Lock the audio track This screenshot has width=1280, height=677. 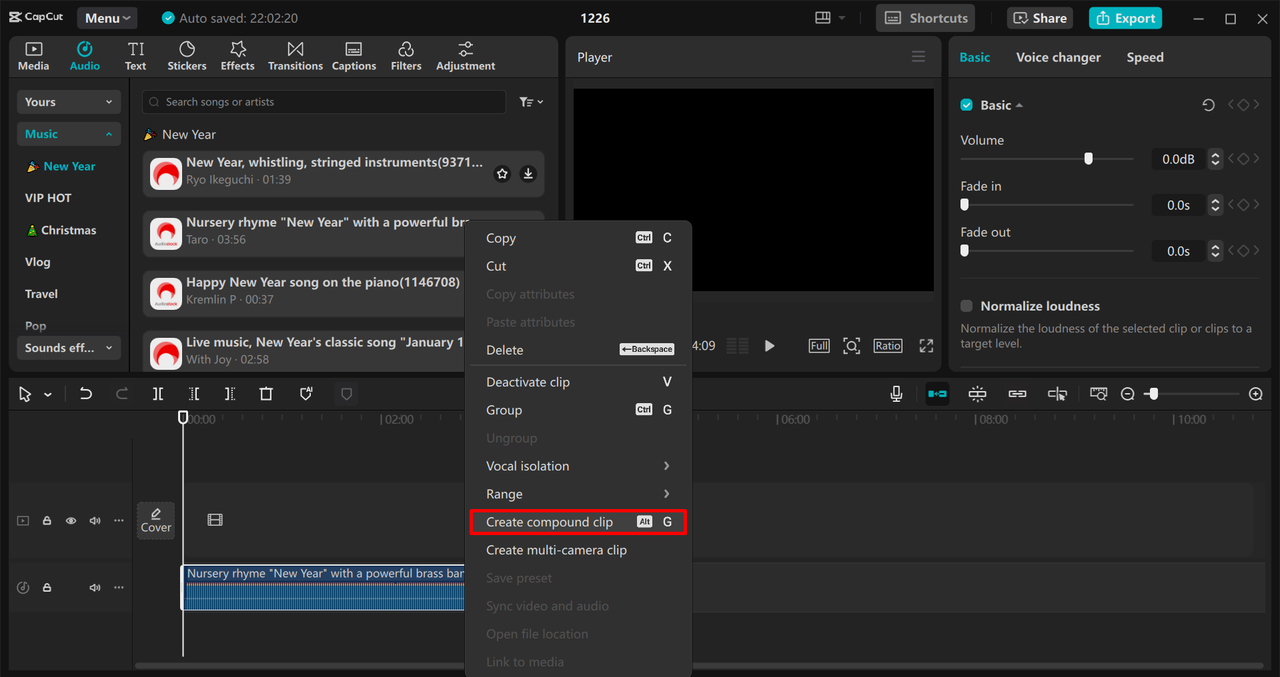47,588
